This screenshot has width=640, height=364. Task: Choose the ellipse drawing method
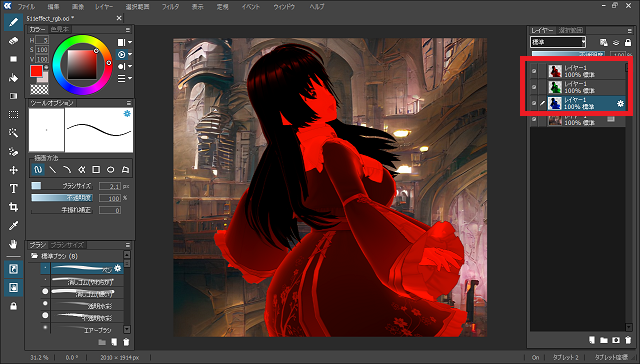click(x=111, y=170)
